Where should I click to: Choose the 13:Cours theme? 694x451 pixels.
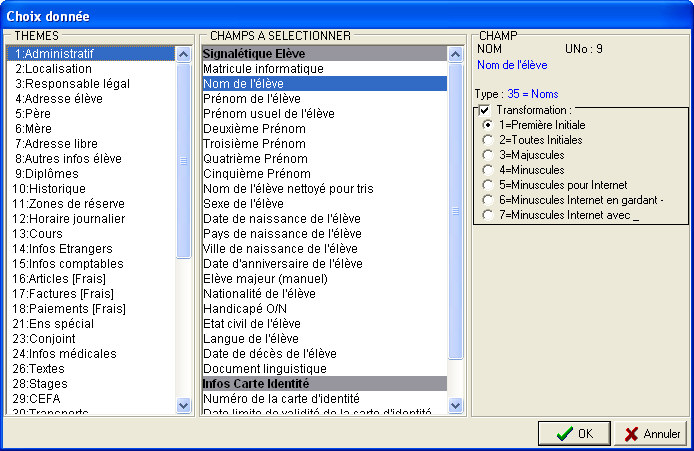[x=41, y=233]
